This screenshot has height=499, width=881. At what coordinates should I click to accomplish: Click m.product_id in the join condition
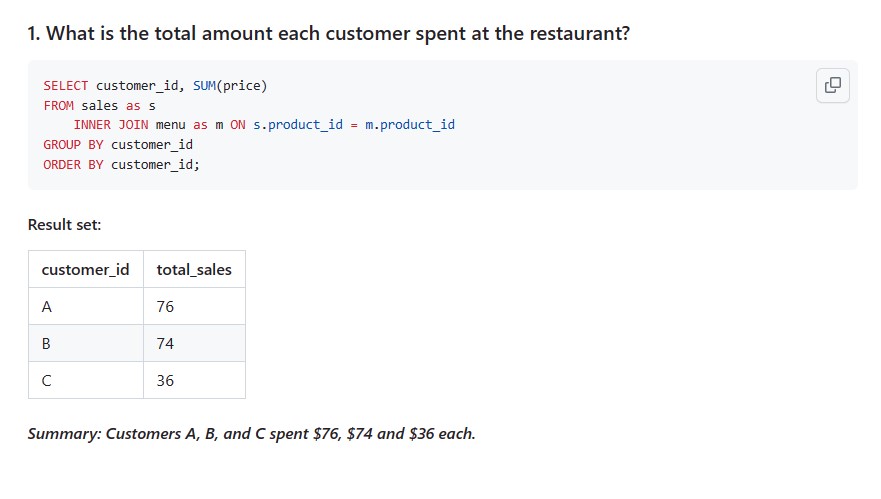(x=410, y=125)
